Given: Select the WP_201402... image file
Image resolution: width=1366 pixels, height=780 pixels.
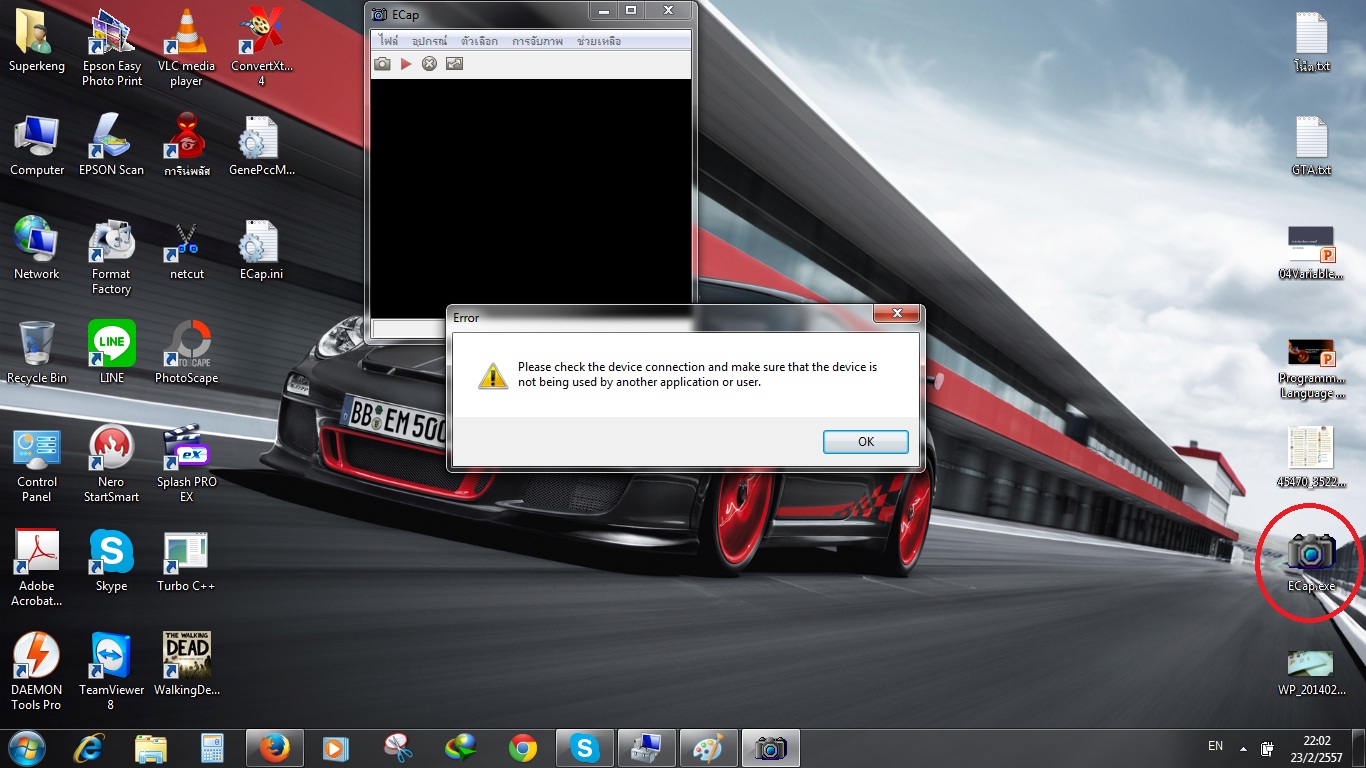Looking at the screenshot, I should [x=1311, y=672].
